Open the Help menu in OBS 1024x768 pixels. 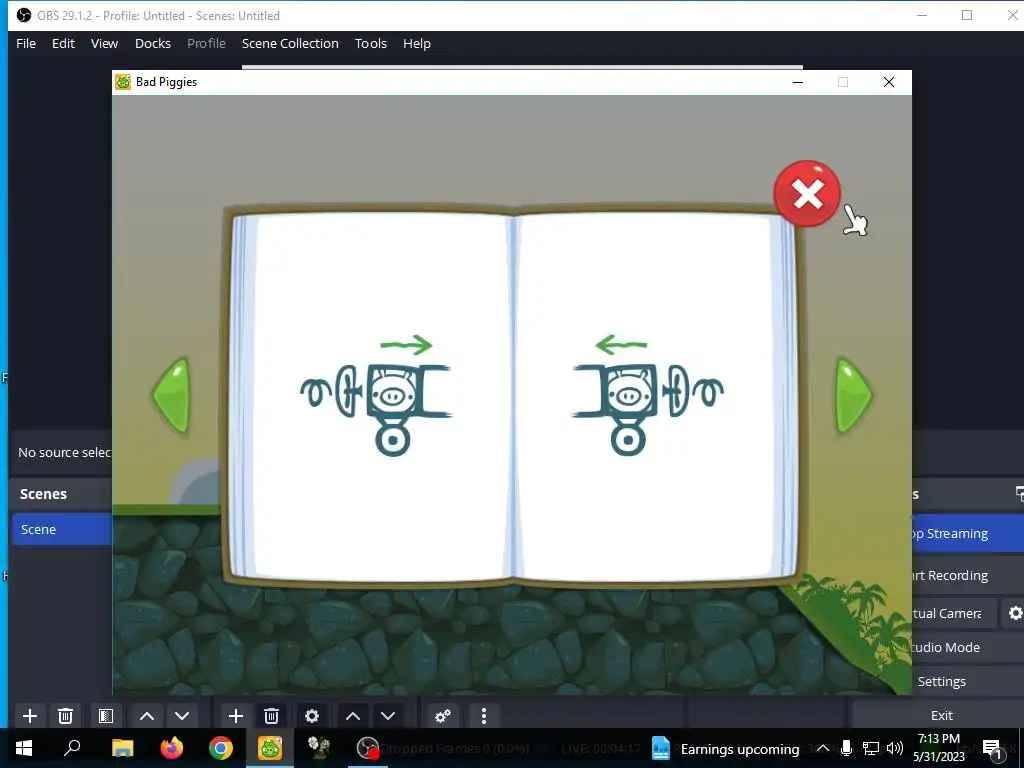coord(417,43)
